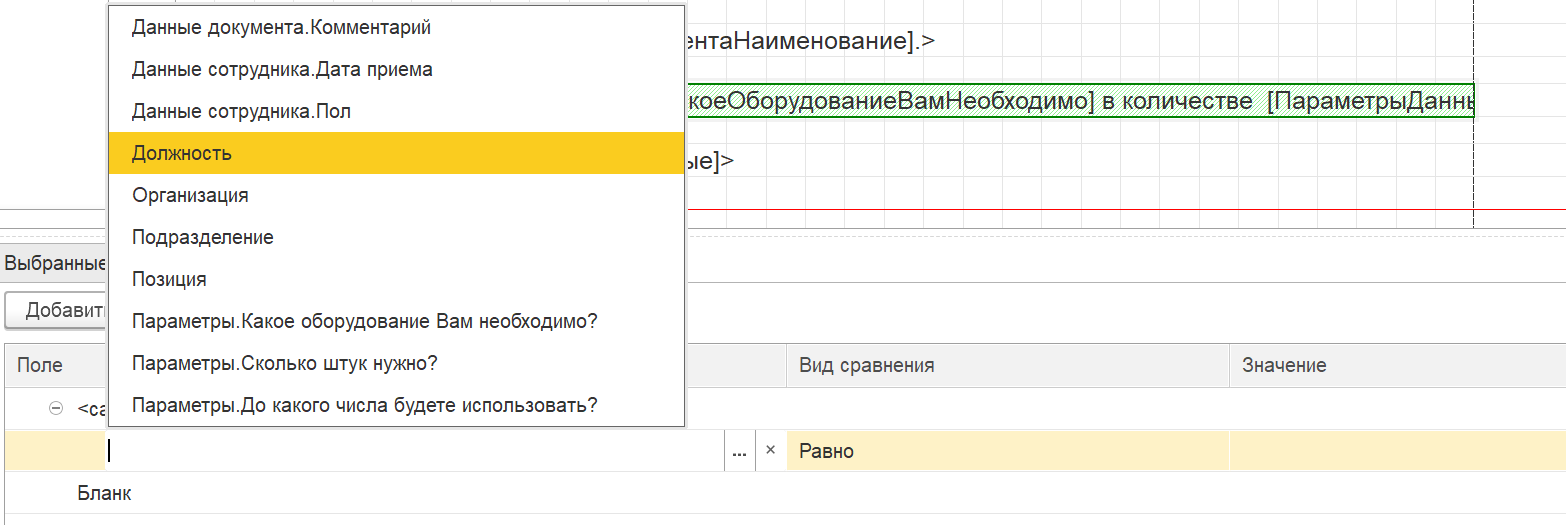Select 'Данные документа.Комментарий' from dropdown list

[281, 28]
